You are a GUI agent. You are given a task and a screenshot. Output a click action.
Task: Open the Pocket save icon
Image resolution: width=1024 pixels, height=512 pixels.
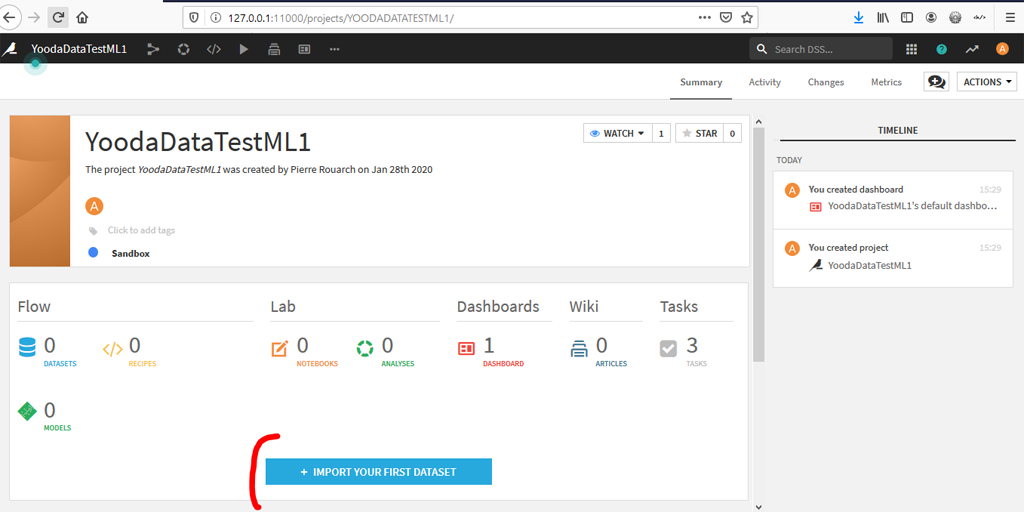click(726, 18)
